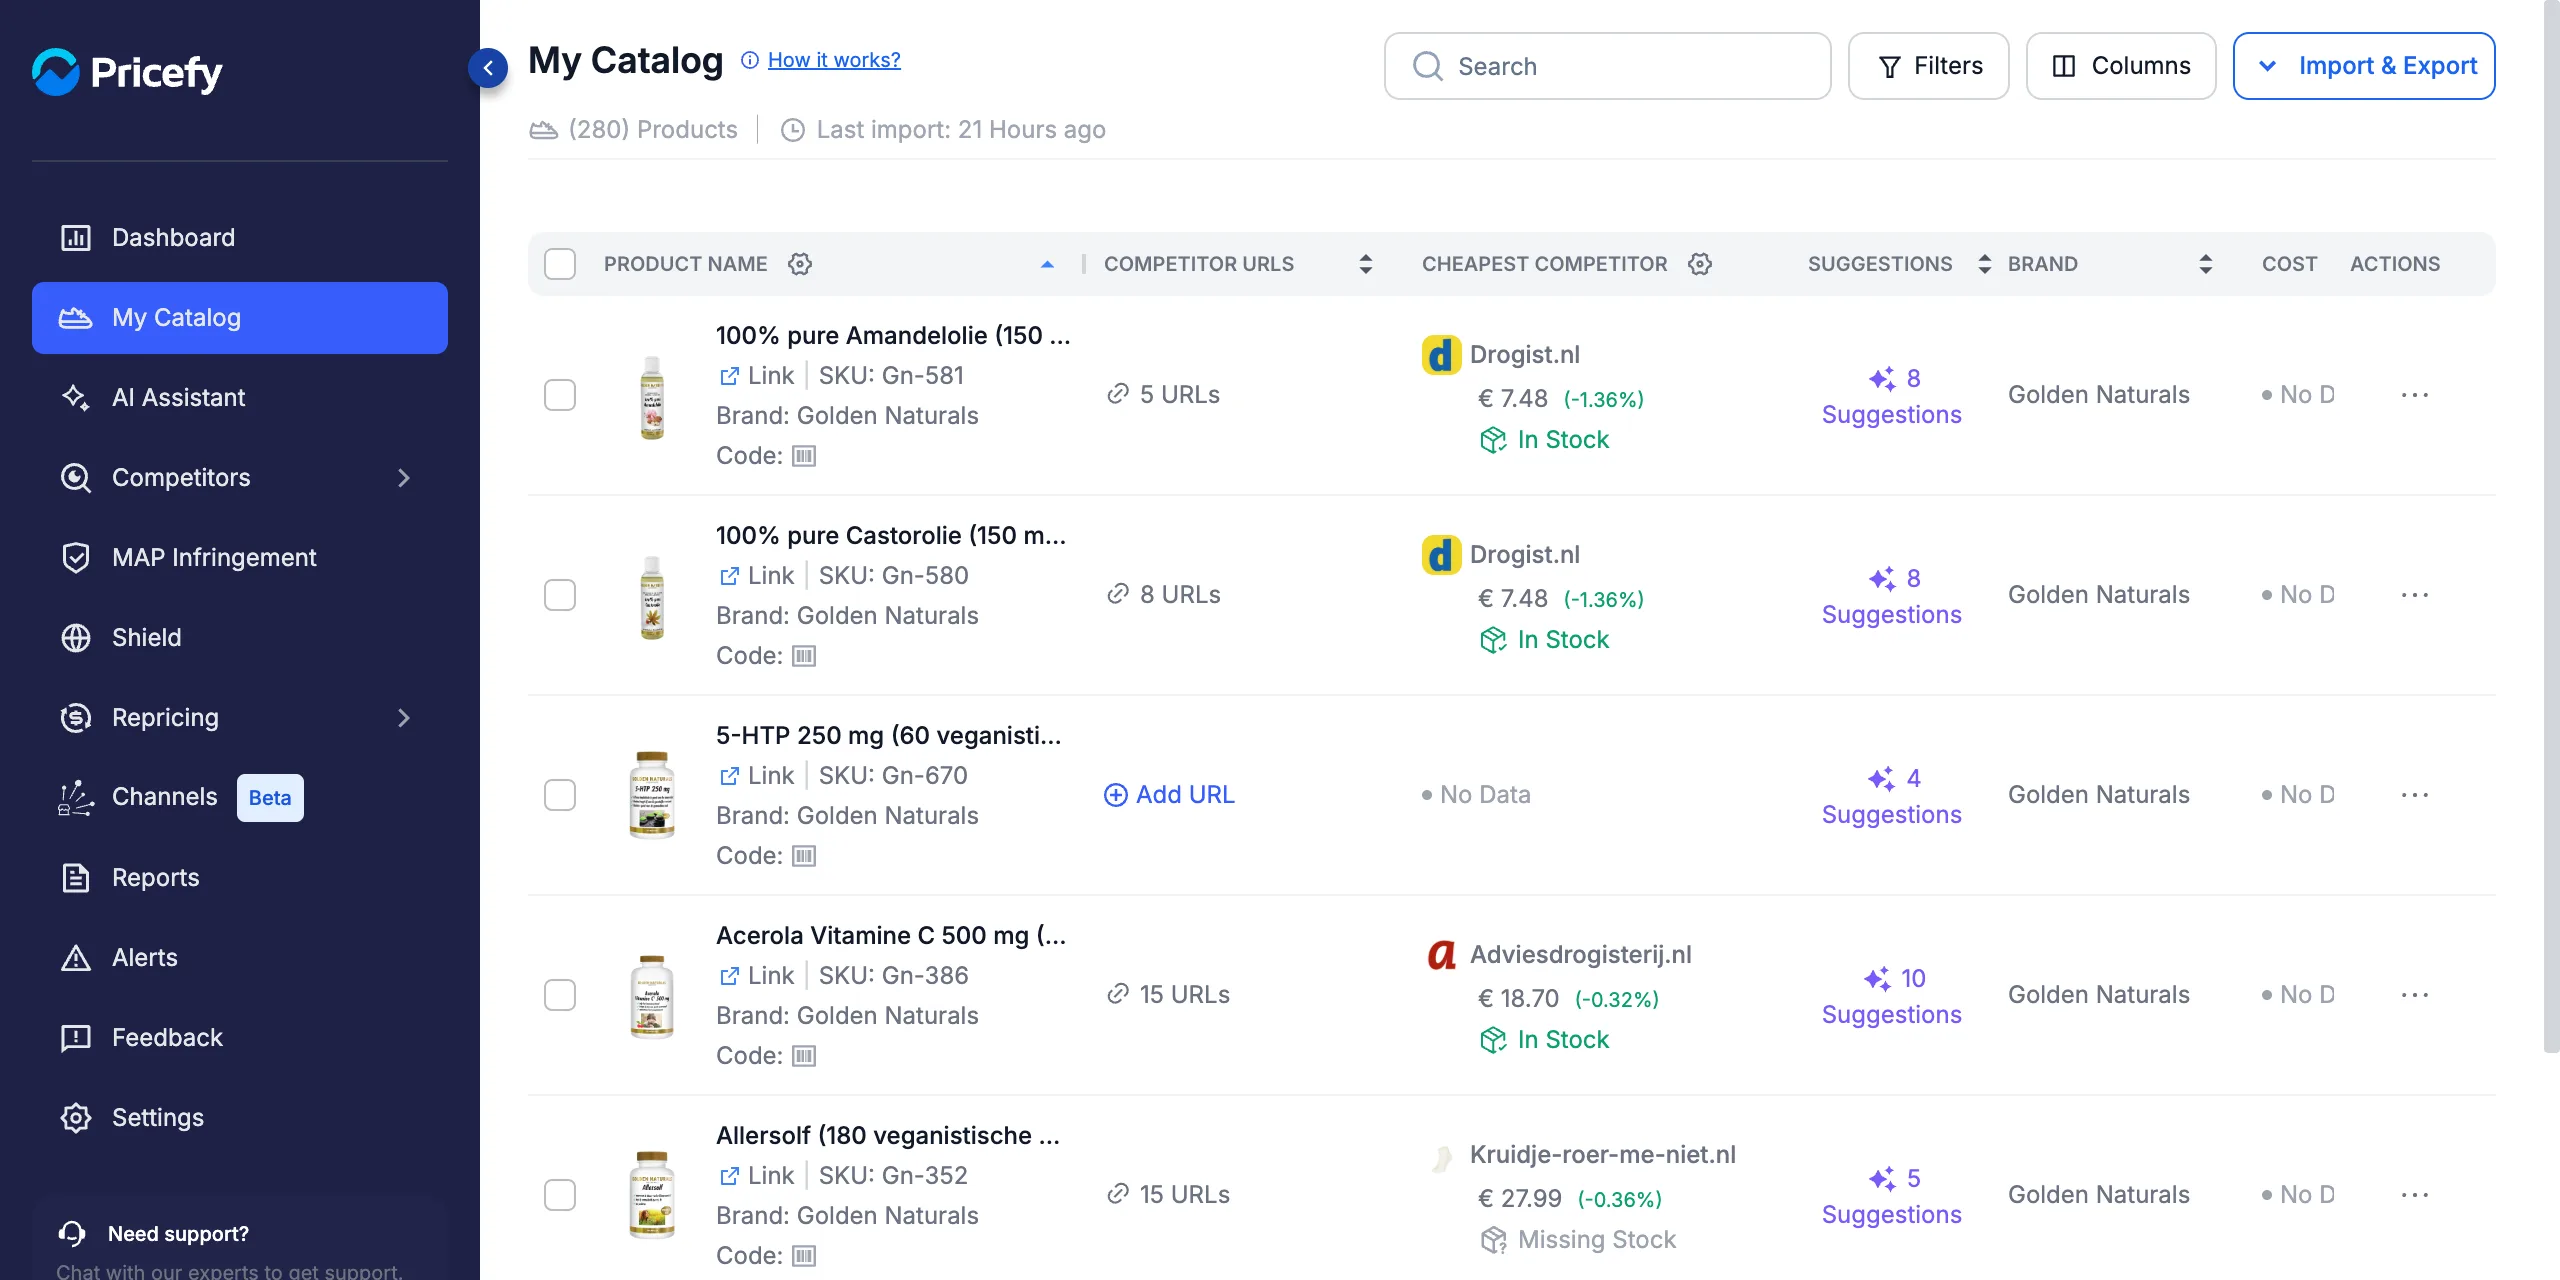Click the Acerola Vitamine C product thumbnail

click(652, 996)
